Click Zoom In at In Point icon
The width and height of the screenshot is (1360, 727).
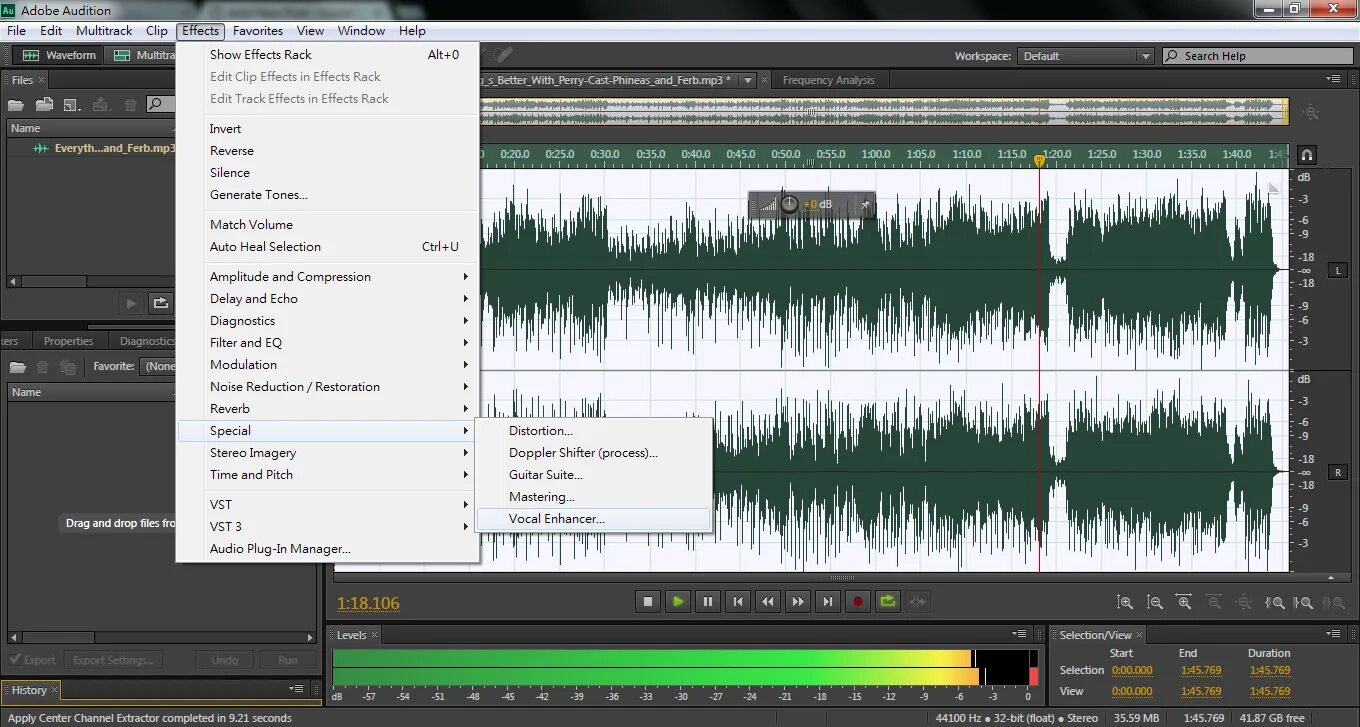[1274, 602]
